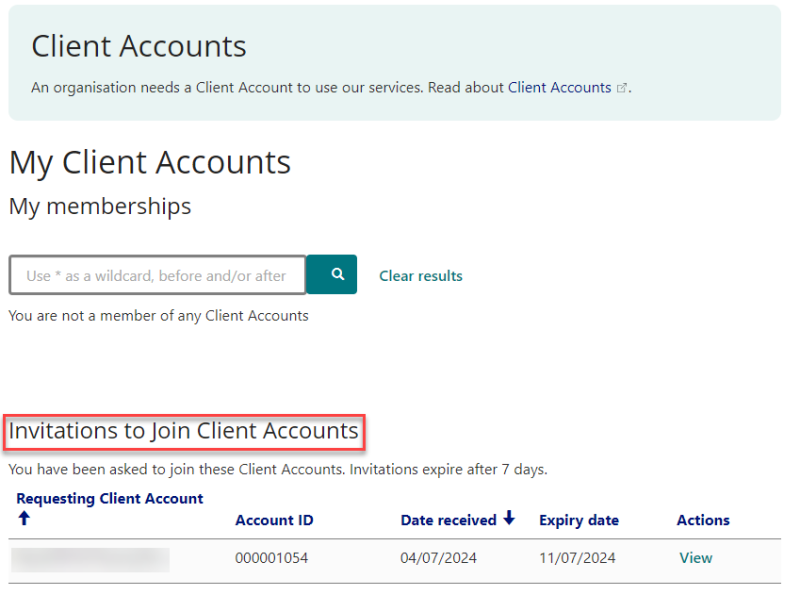Click the external link icon after Client Accounts
Viewport: 800px width, 595px height.
point(622,88)
